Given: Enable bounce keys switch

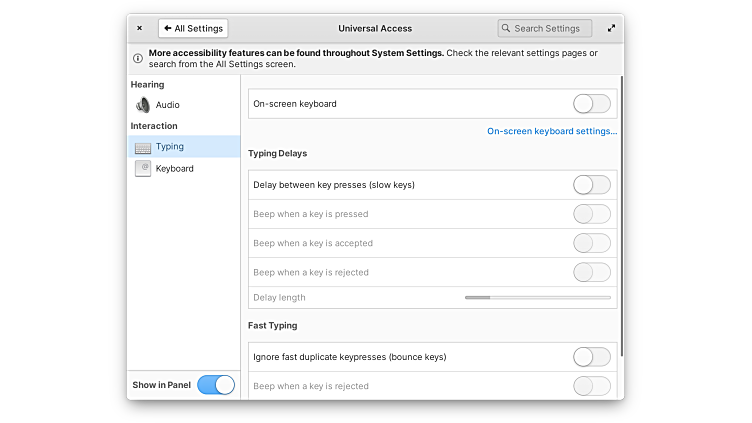Looking at the screenshot, I should [x=591, y=357].
